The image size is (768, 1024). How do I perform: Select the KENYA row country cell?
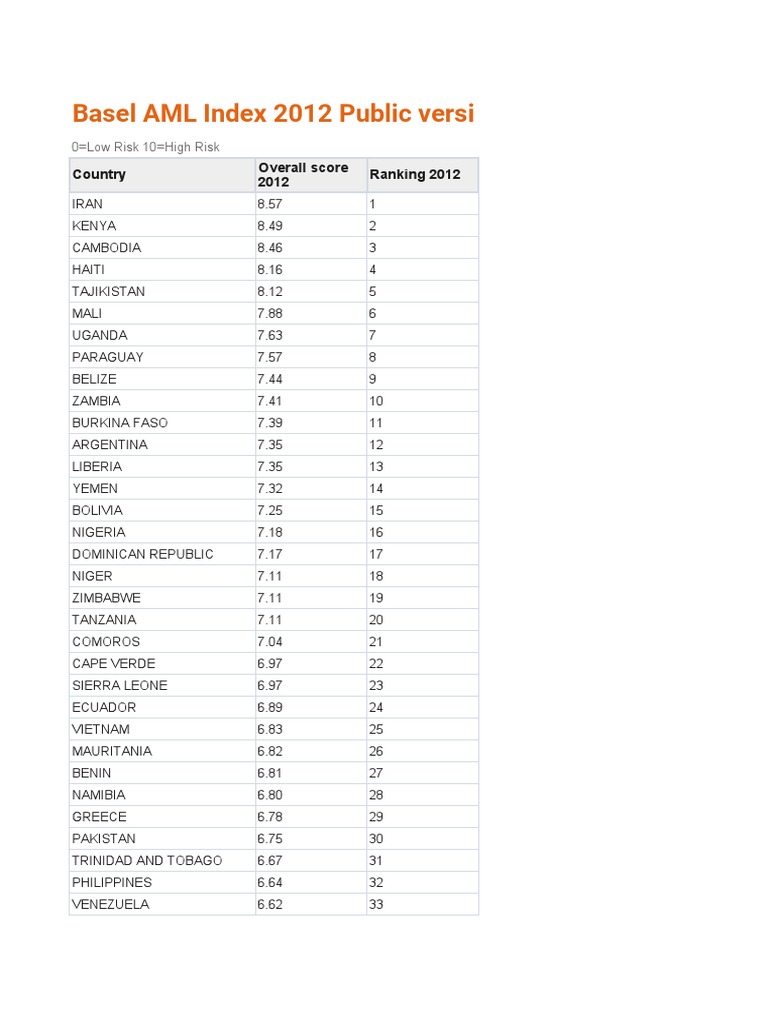(94, 226)
